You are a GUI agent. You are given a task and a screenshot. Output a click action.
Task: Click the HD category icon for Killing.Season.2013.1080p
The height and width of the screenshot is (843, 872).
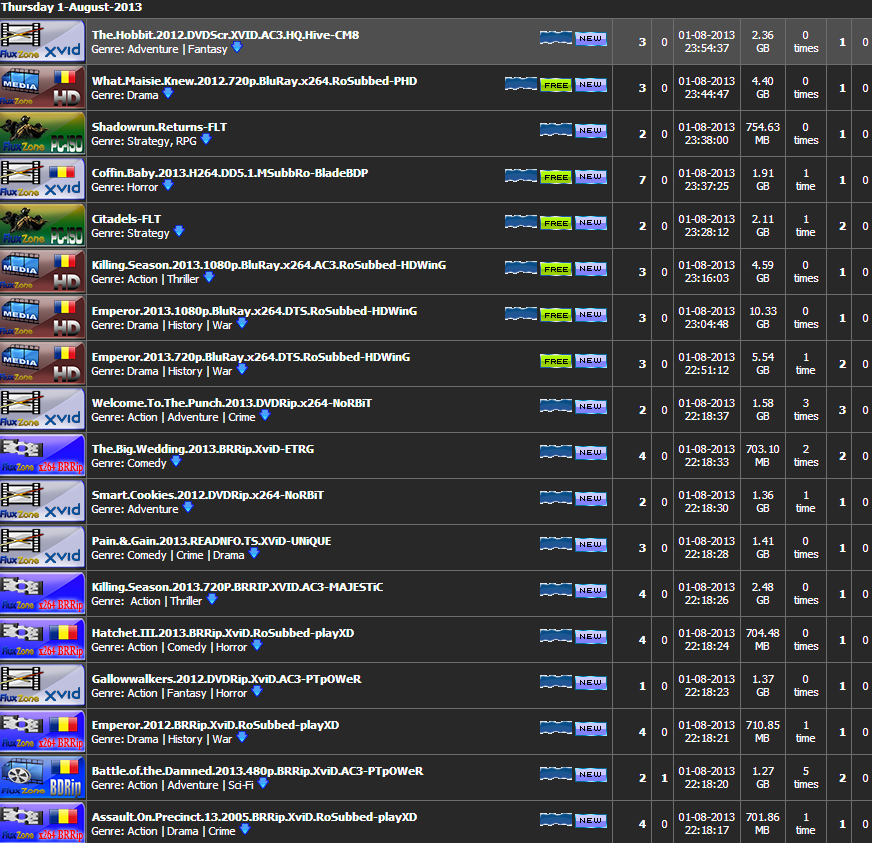pos(43,271)
